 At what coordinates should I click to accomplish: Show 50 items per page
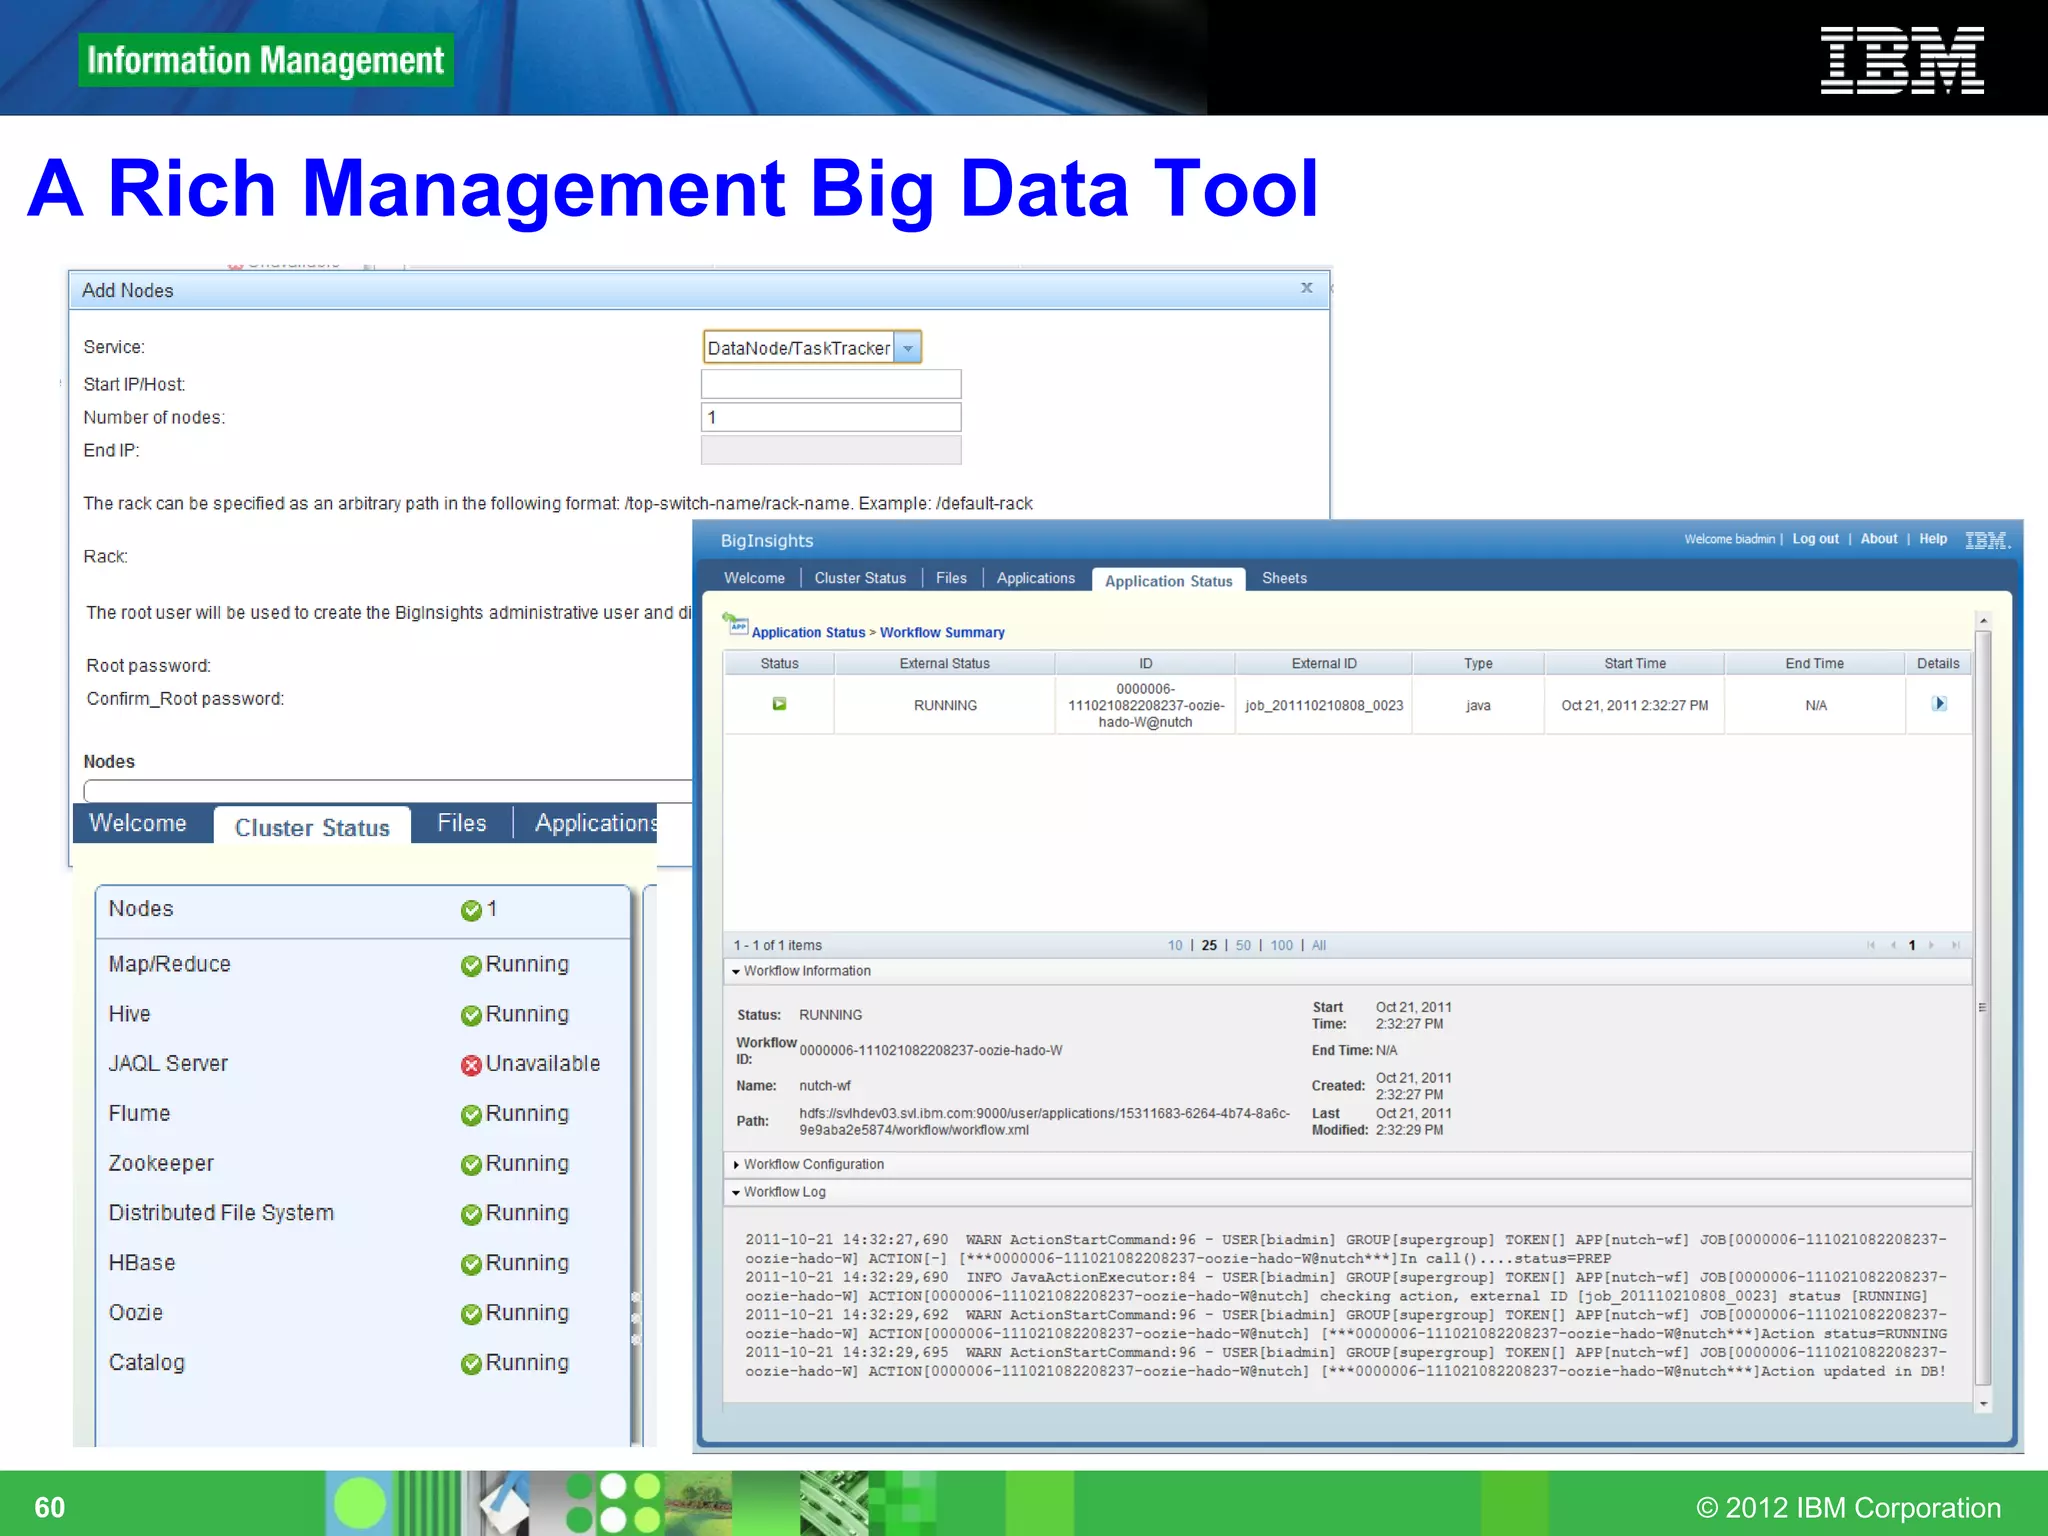pos(1242,945)
